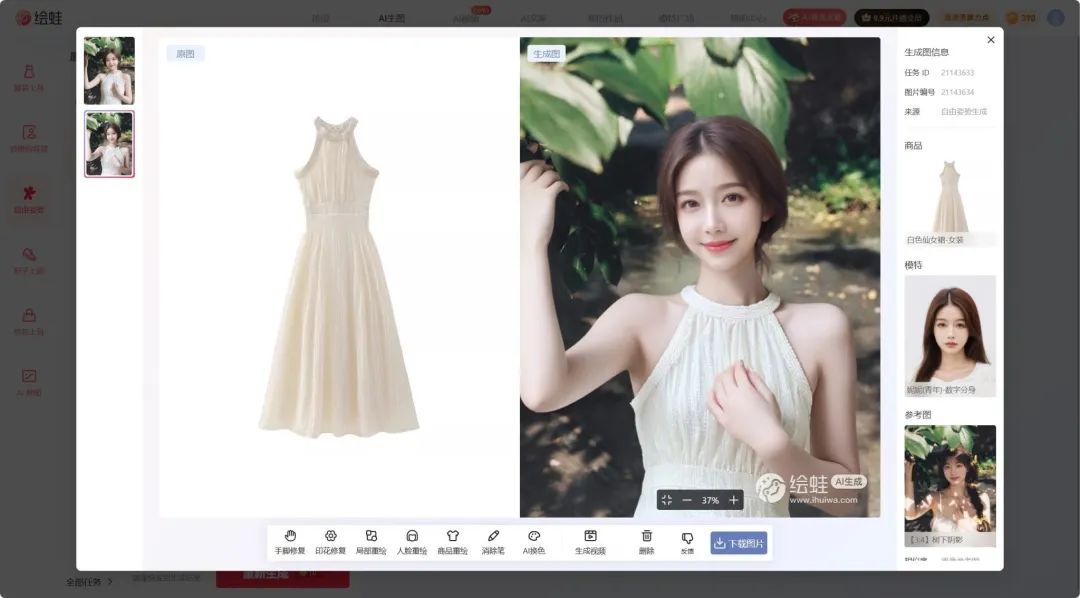
Task: Click the 来源 source value 自由姿势生成
Action: [964, 111]
